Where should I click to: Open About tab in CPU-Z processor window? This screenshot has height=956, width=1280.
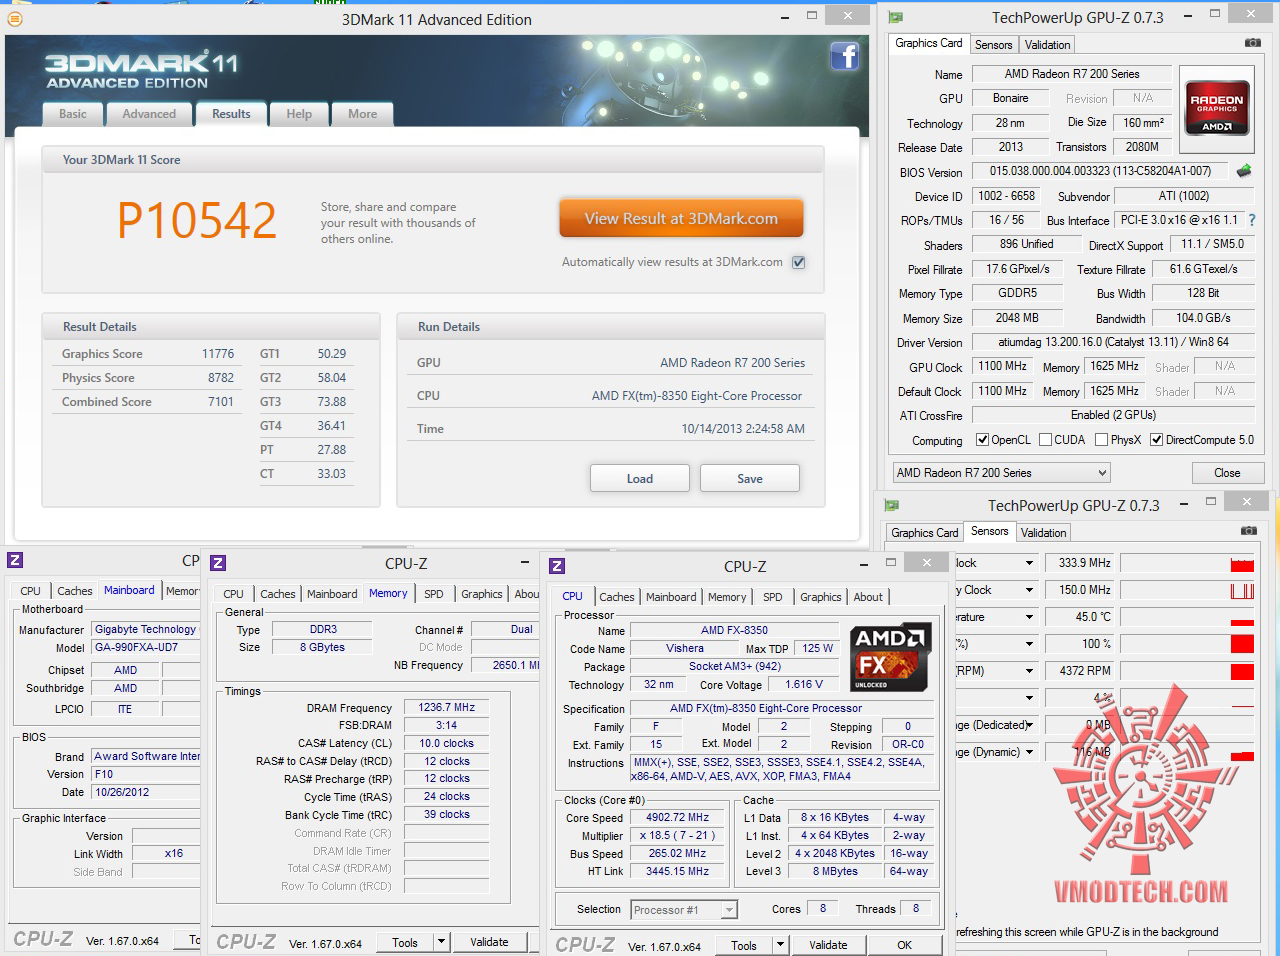coord(868,597)
